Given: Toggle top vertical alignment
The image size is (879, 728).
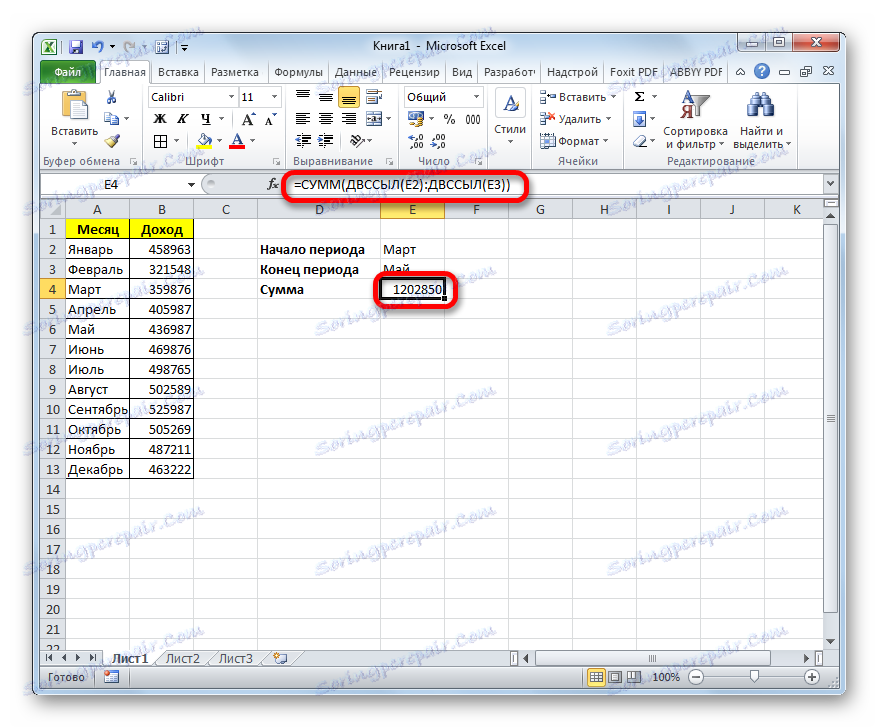Looking at the screenshot, I should point(303,97).
